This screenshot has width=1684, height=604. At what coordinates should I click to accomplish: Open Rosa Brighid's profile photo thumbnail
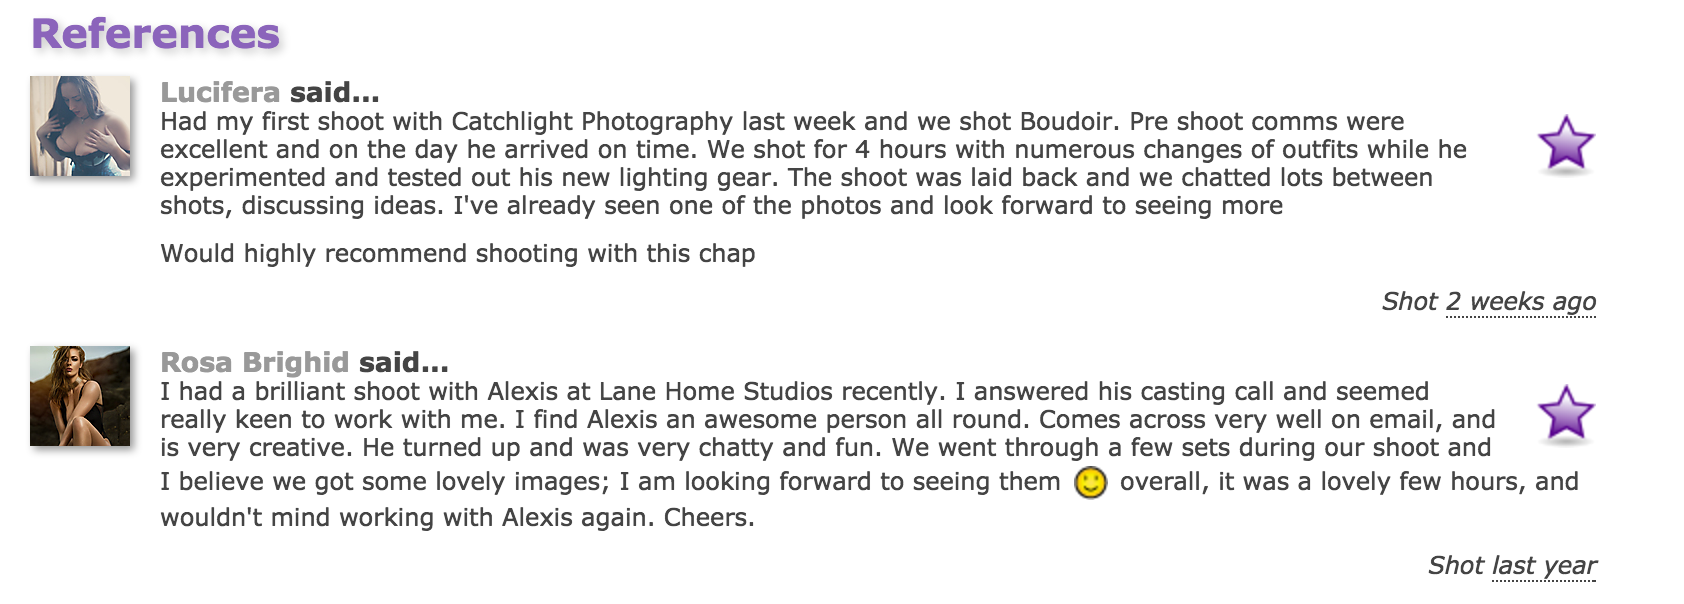pyautogui.click(x=80, y=396)
